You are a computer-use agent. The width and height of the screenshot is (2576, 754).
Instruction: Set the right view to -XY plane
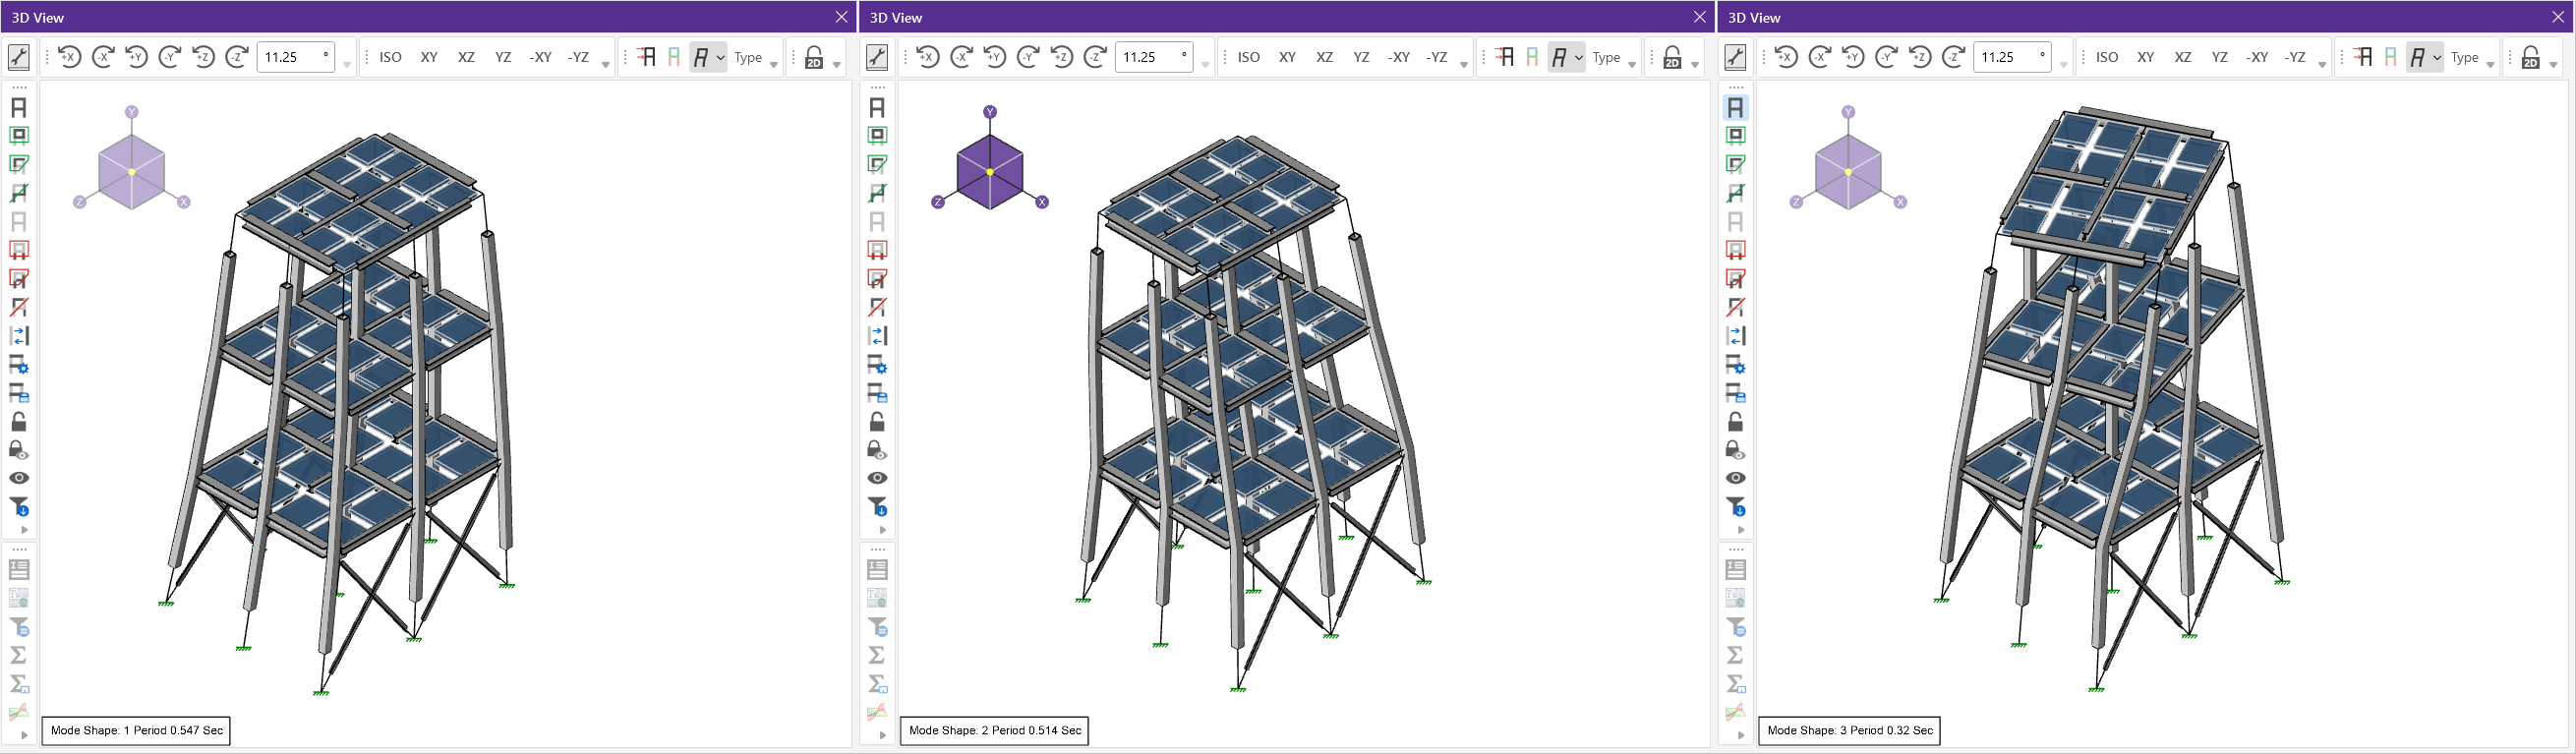2257,57
